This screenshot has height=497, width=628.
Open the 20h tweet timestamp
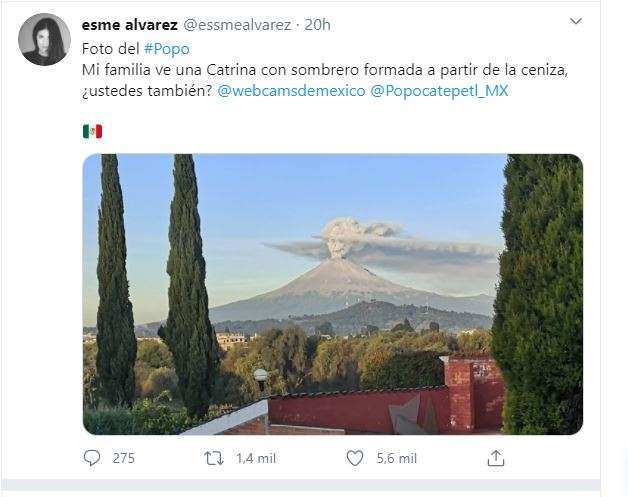[x=317, y=25]
